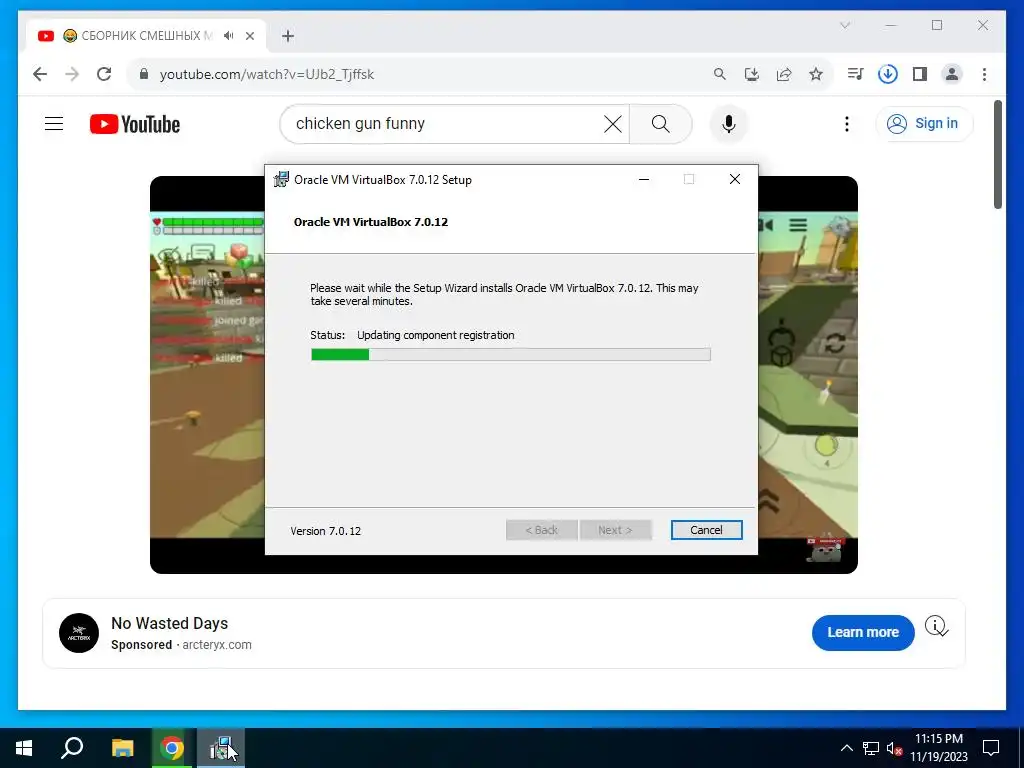Select the СБОРНИК СМЕШНЫХ YouTube tab

click(x=146, y=36)
